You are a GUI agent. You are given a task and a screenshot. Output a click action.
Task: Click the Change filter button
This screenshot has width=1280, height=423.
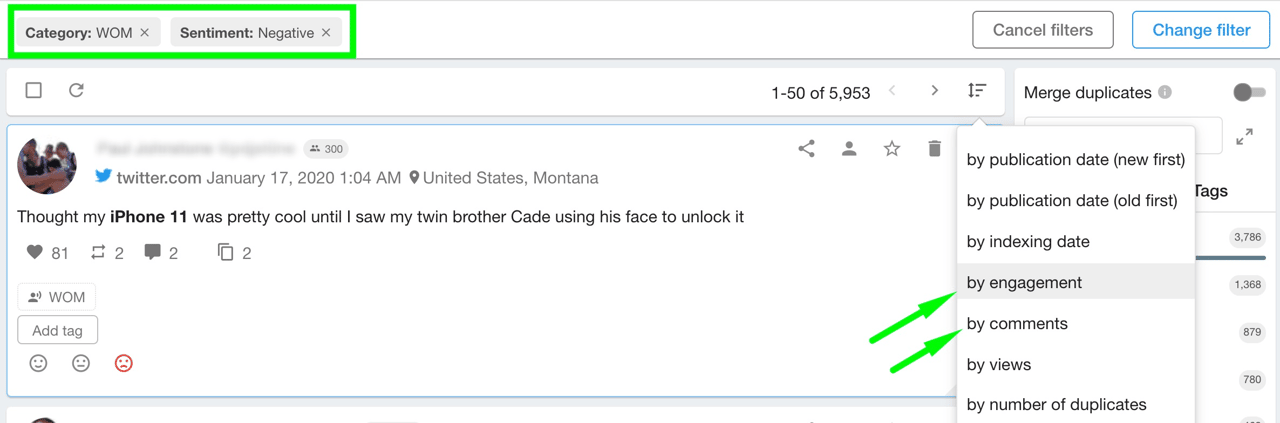[x=1201, y=30]
